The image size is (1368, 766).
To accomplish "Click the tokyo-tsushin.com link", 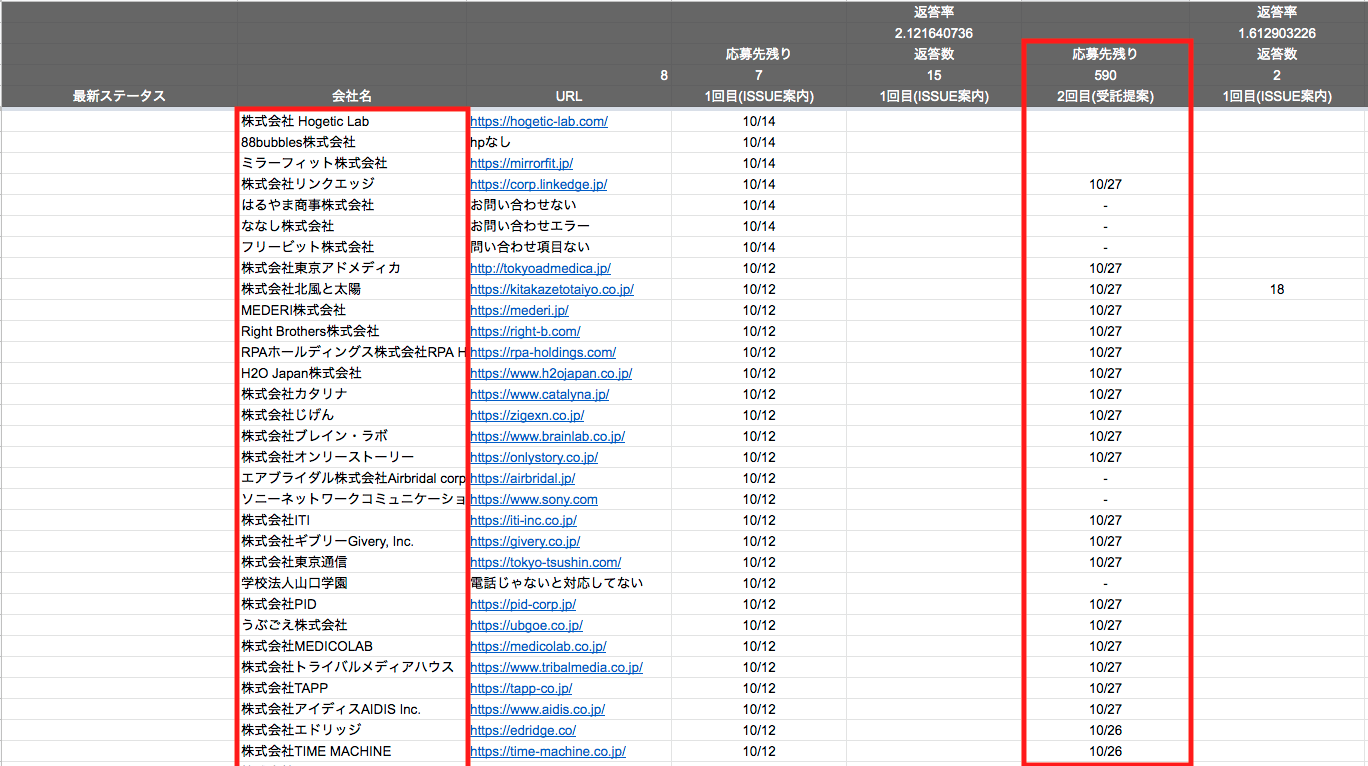I will tap(545, 562).
